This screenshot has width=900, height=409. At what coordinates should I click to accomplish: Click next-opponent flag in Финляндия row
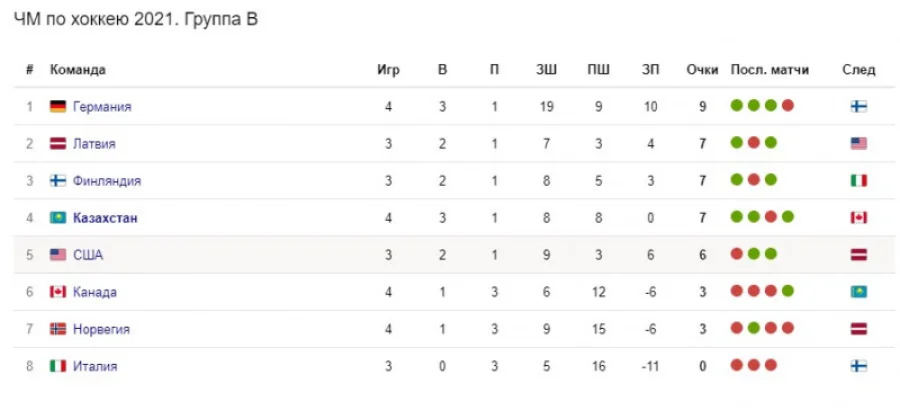click(x=858, y=180)
